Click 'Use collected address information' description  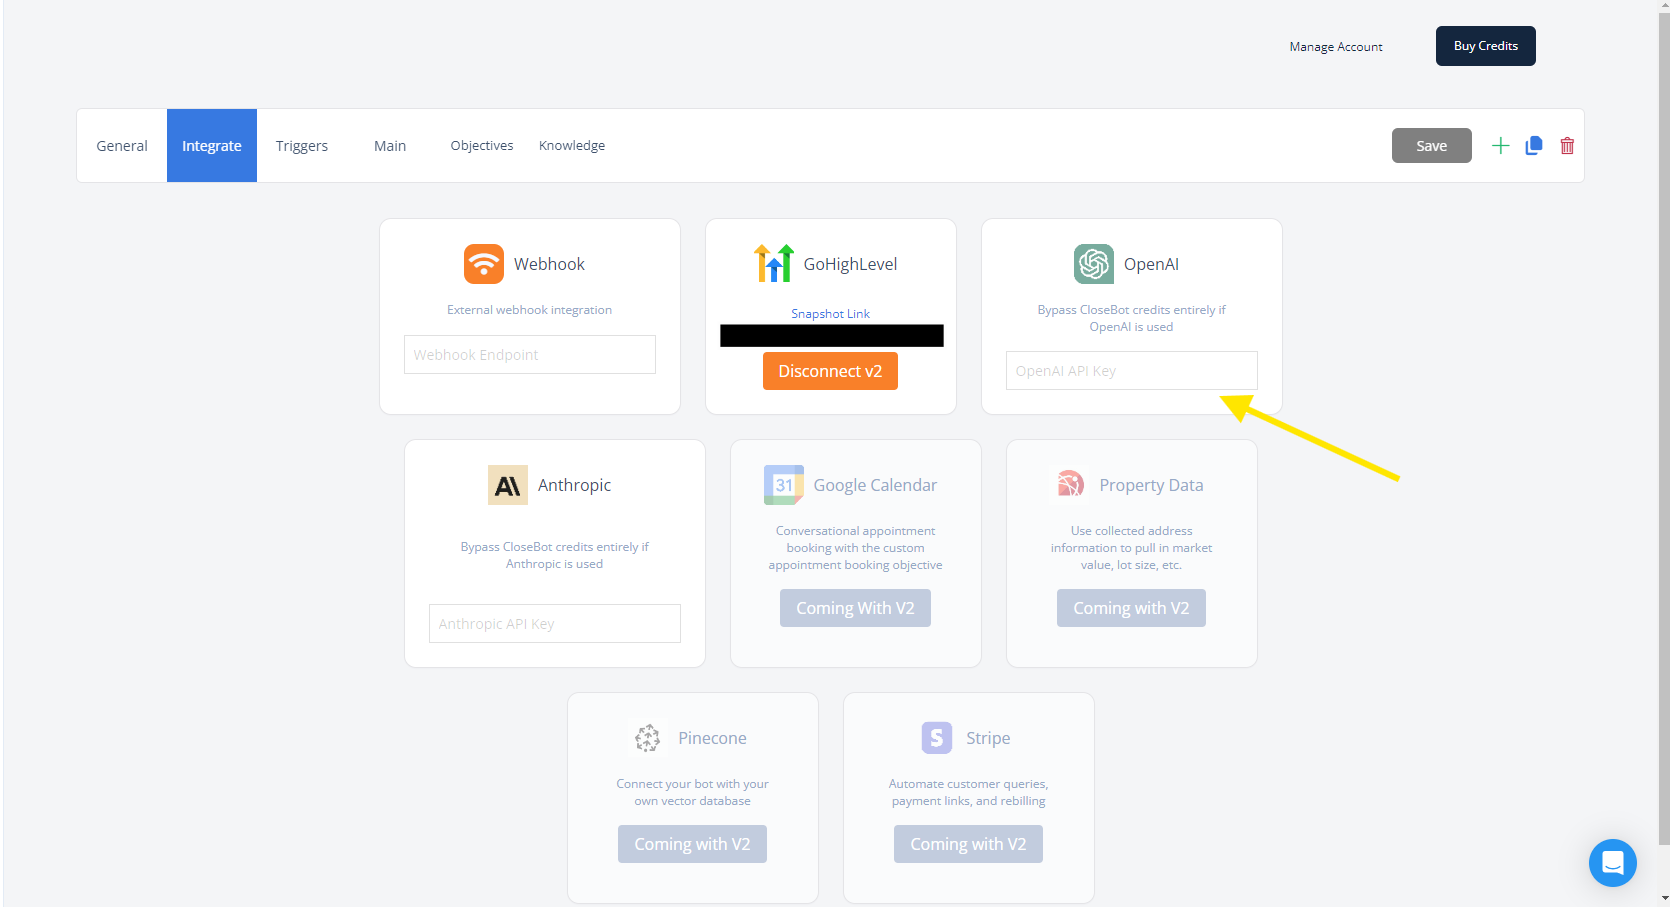[x=1131, y=548]
